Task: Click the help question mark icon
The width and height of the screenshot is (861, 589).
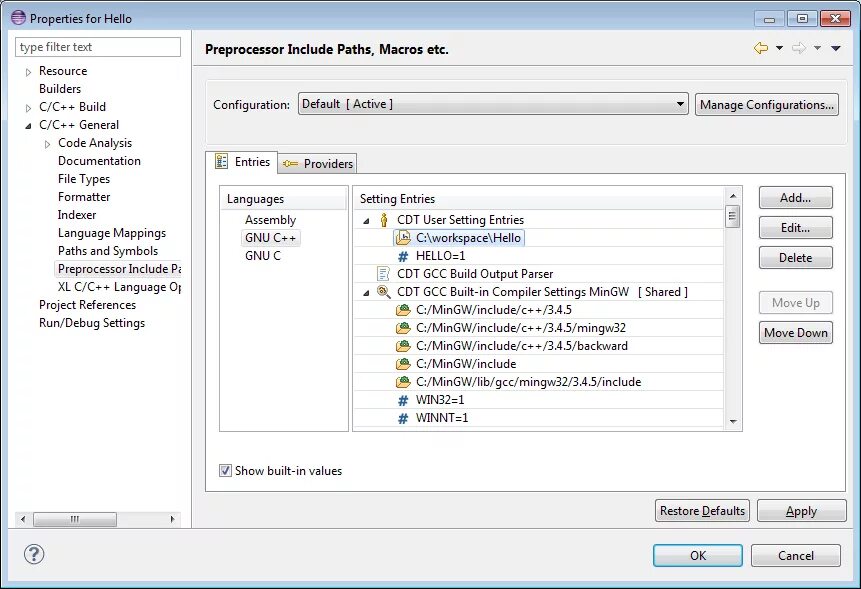Action: pos(34,554)
